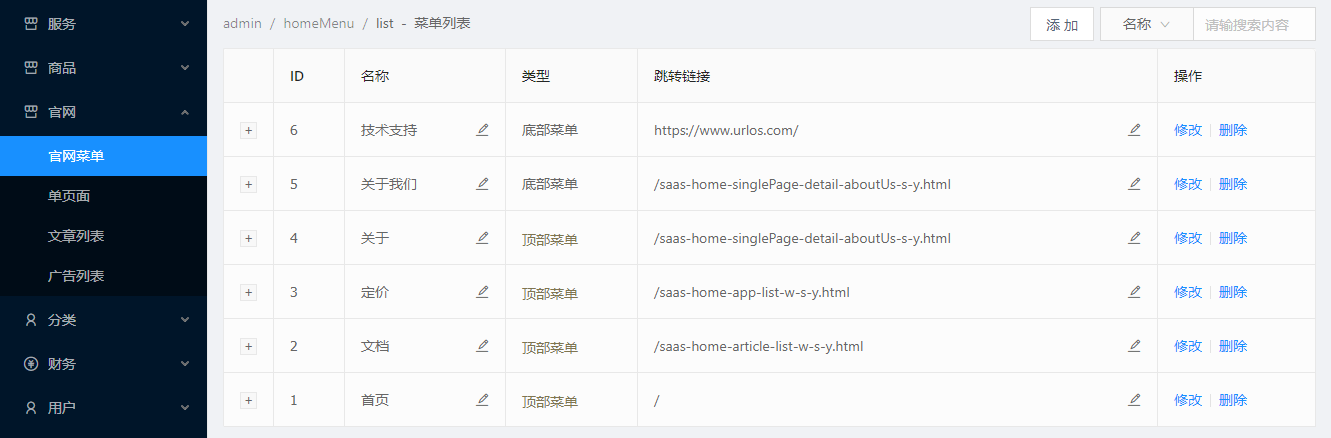The width and height of the screenshot is (1331, 438).
Task: Edit name pencil icon for 关于我们
Action: (483, 183)
